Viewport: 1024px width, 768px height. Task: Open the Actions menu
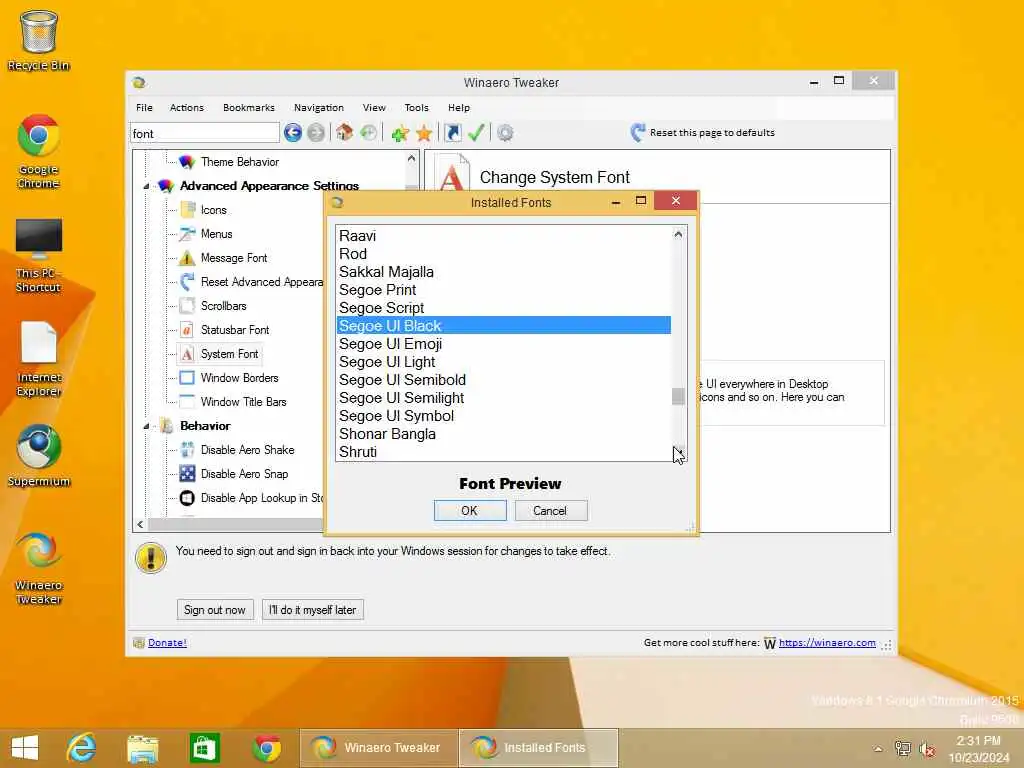[187, 108]
